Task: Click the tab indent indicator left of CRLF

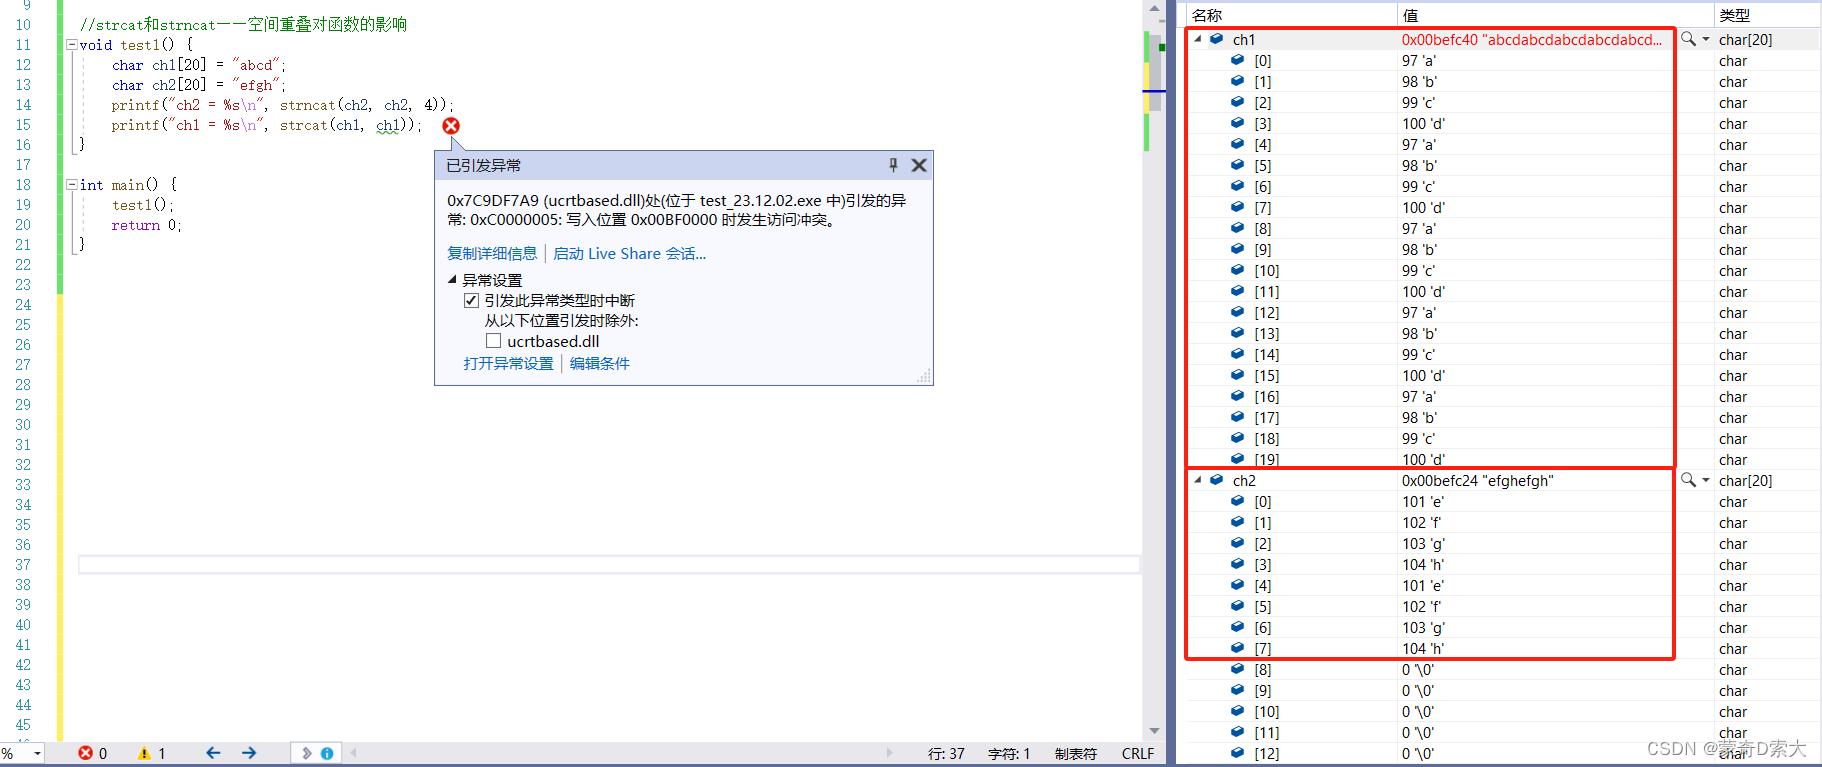Action: 1076,754
